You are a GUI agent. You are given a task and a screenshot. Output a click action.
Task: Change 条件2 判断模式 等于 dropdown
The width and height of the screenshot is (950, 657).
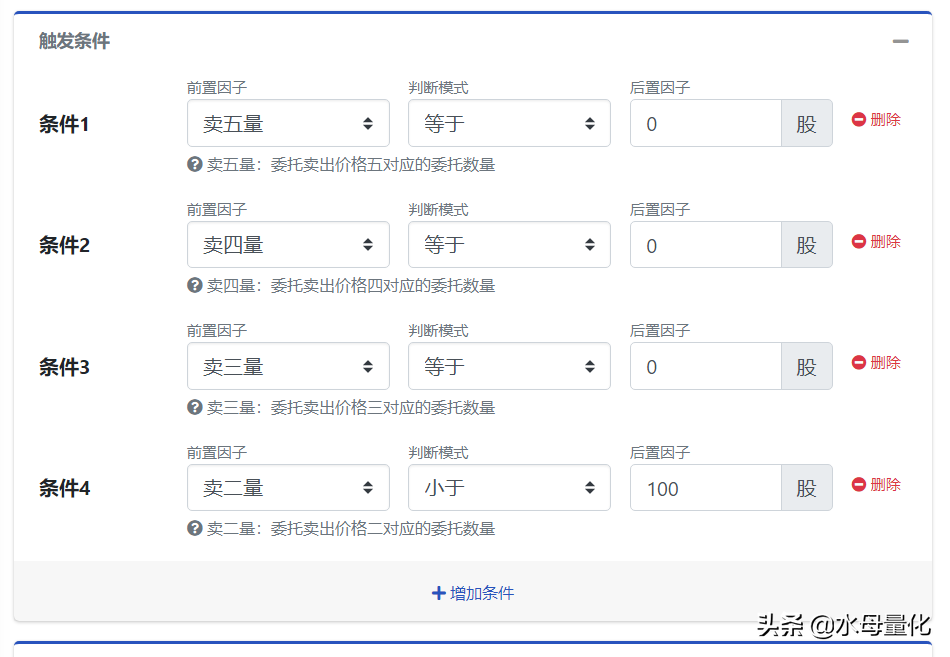pyautogui.click(x=510, y=245)
